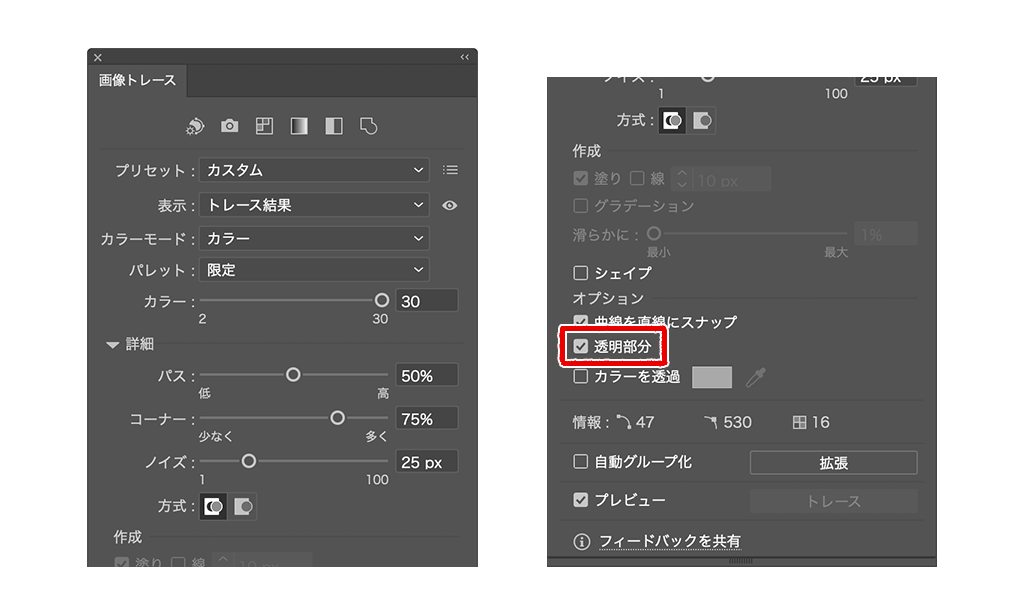Select abutting 方式 icon in right panel

[x=672, y=121]
